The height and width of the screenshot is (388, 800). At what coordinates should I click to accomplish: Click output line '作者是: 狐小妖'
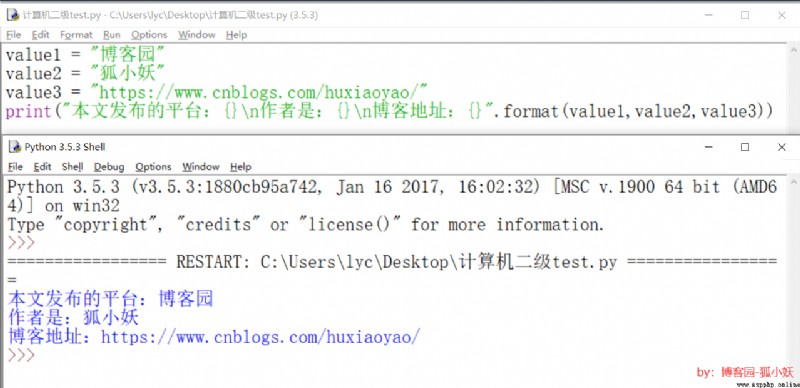pos(73,318)
